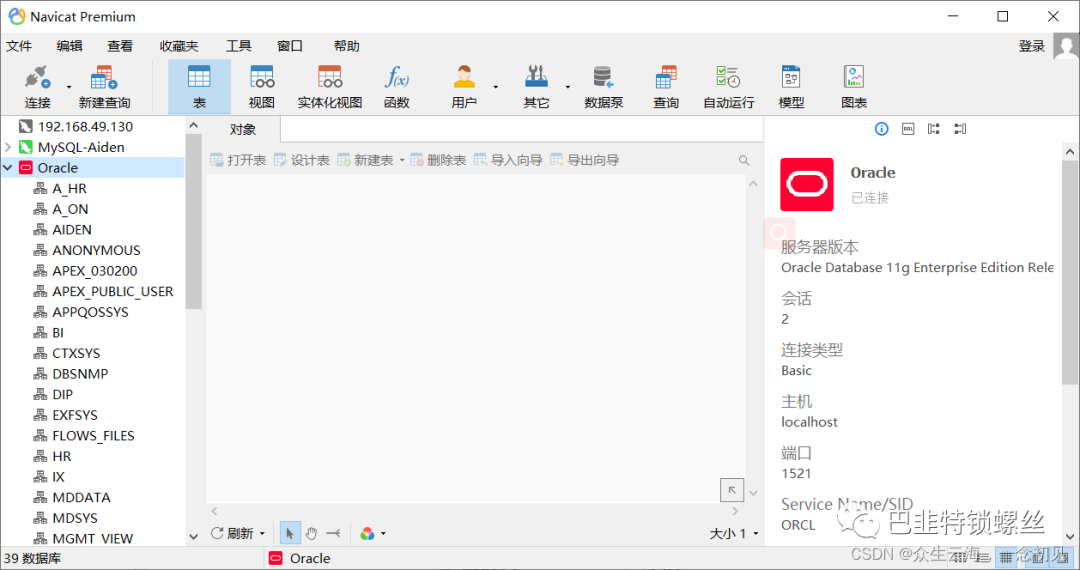The height and width of the screenshot is (570, 1080).
Task: Open the Data Pump (数据泵) tool
Action: tap(603, 87)
